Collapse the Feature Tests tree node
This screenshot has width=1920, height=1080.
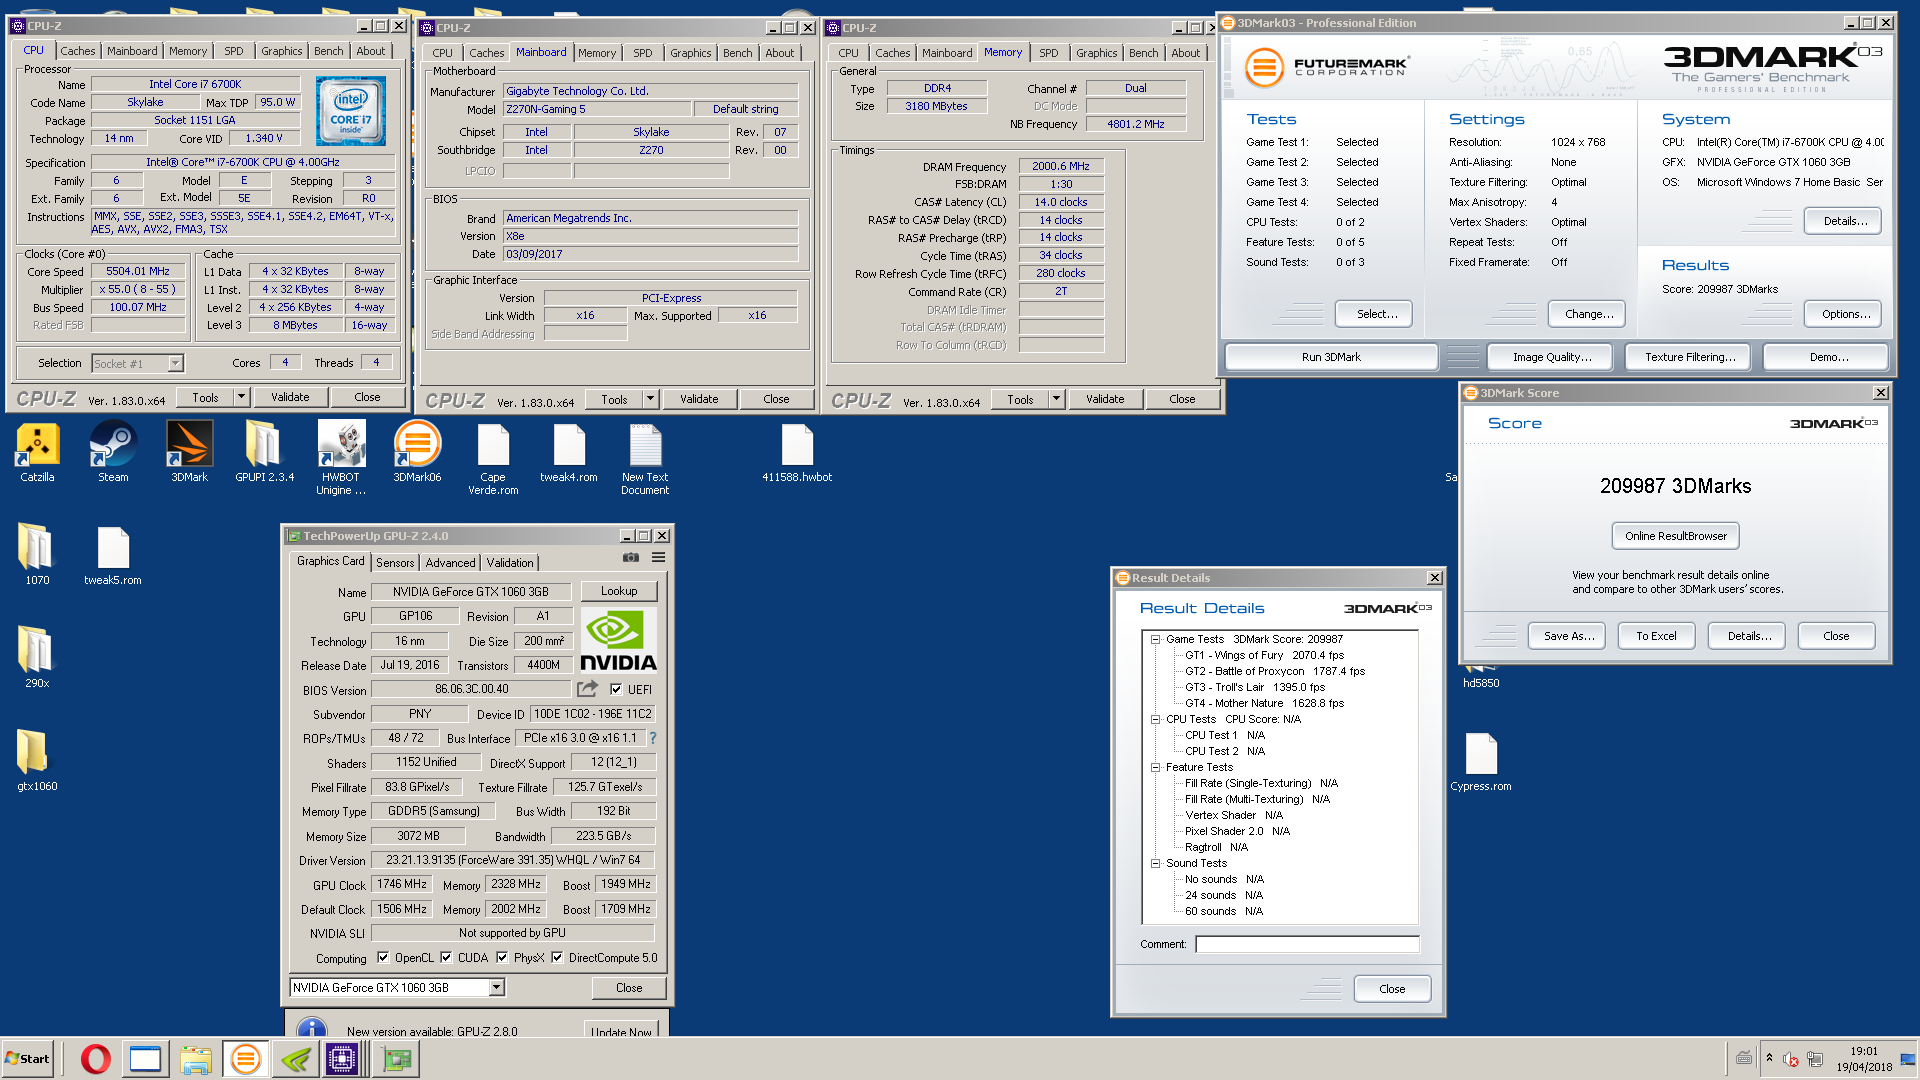[1155, 767]
